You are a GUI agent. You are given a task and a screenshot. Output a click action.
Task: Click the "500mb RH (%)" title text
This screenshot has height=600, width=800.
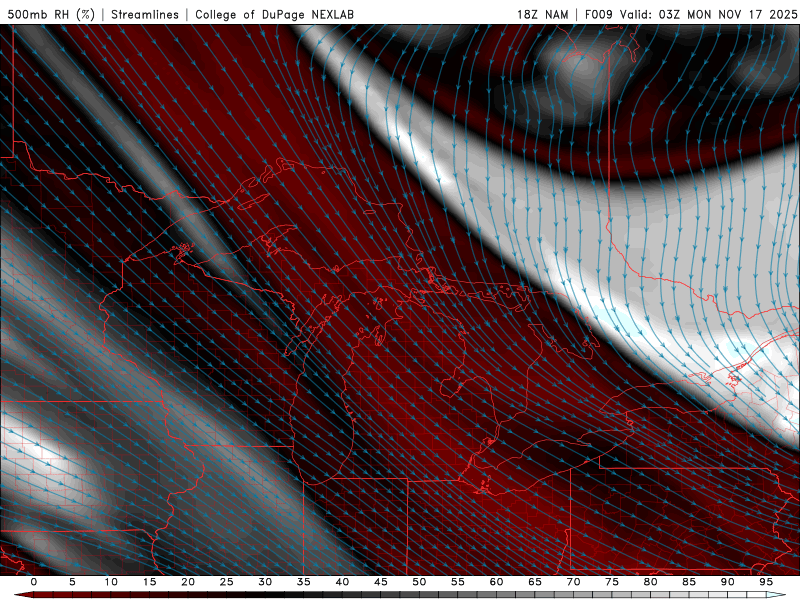pos(51,14)
